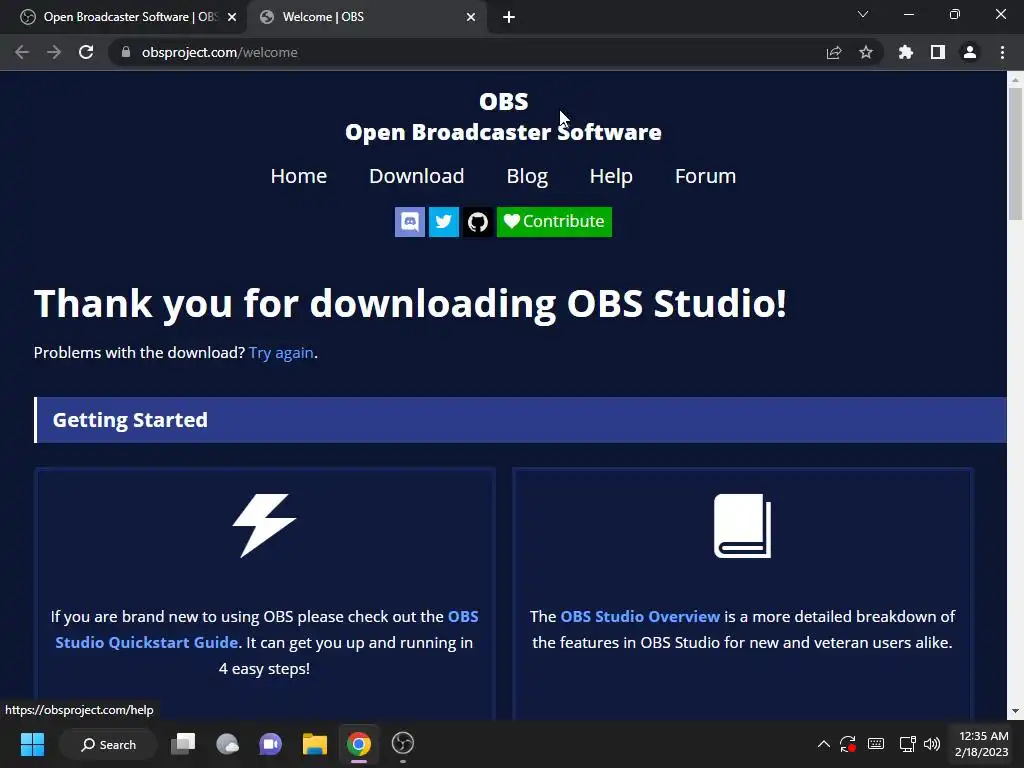The image size is (1024, 768).
Task: View site information via lock icon
Action: 126,52
